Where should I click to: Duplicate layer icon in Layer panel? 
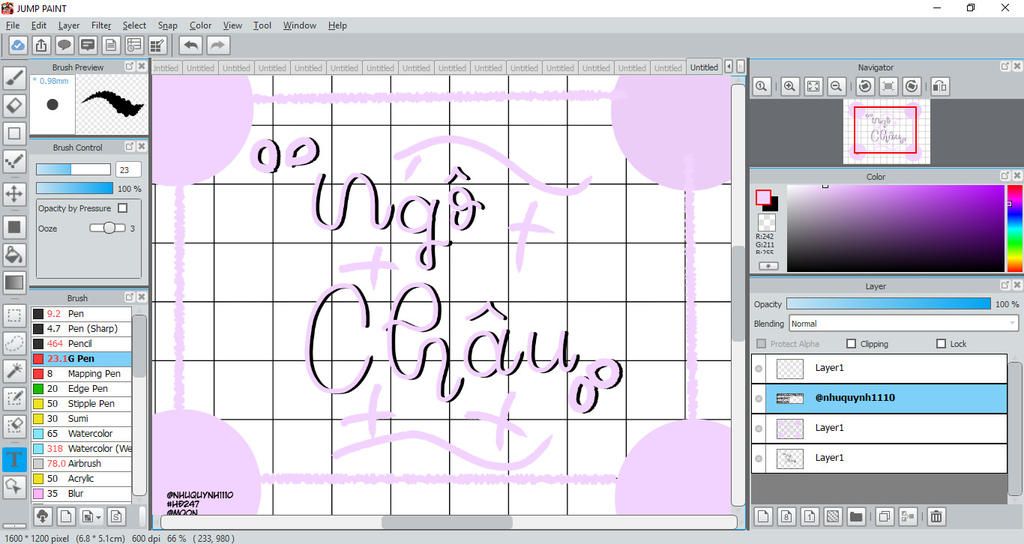click(884, 517)
